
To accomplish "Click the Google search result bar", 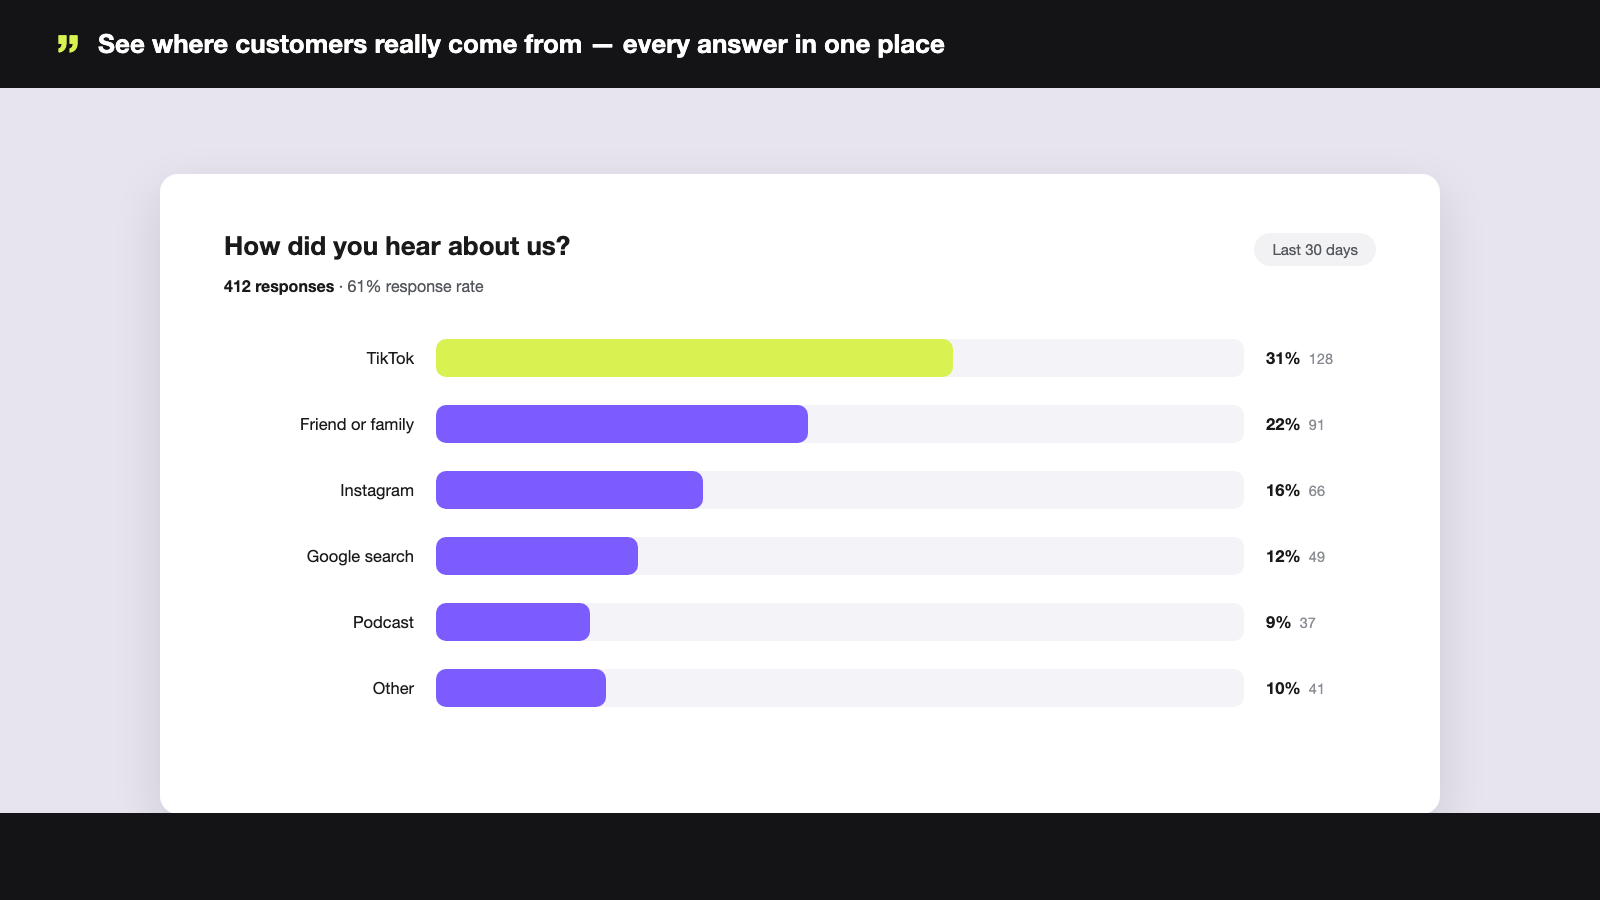I will point(537,556).
